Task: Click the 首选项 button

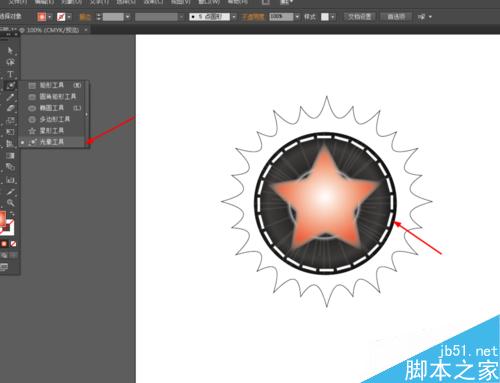Action: (x=396, y=17)
